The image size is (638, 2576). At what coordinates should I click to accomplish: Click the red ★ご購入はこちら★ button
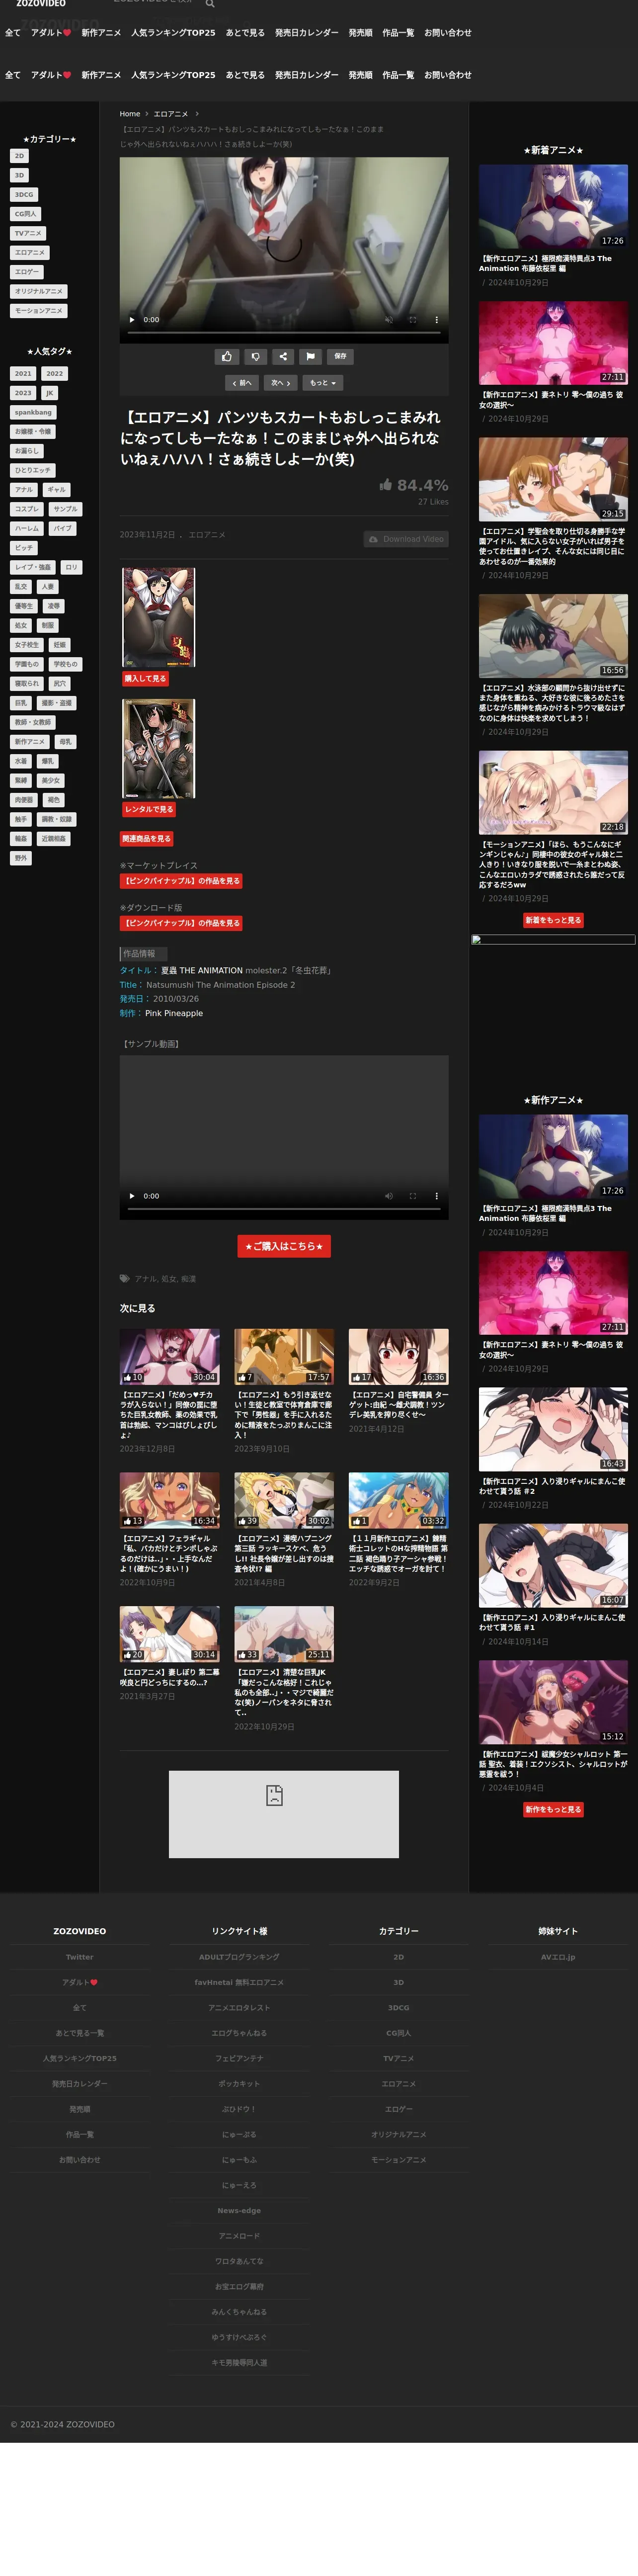[284, 1246]
